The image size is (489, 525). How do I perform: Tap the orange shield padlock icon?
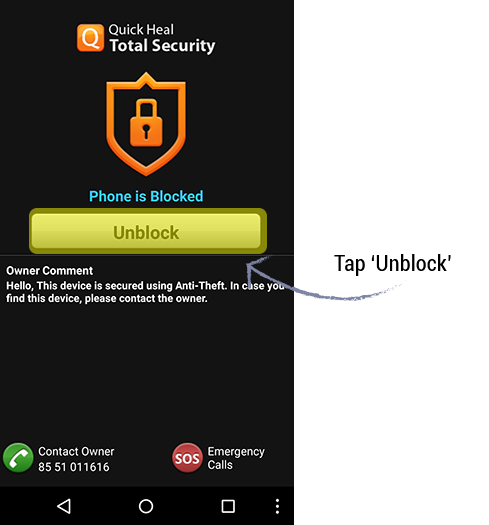pos(146,124)
